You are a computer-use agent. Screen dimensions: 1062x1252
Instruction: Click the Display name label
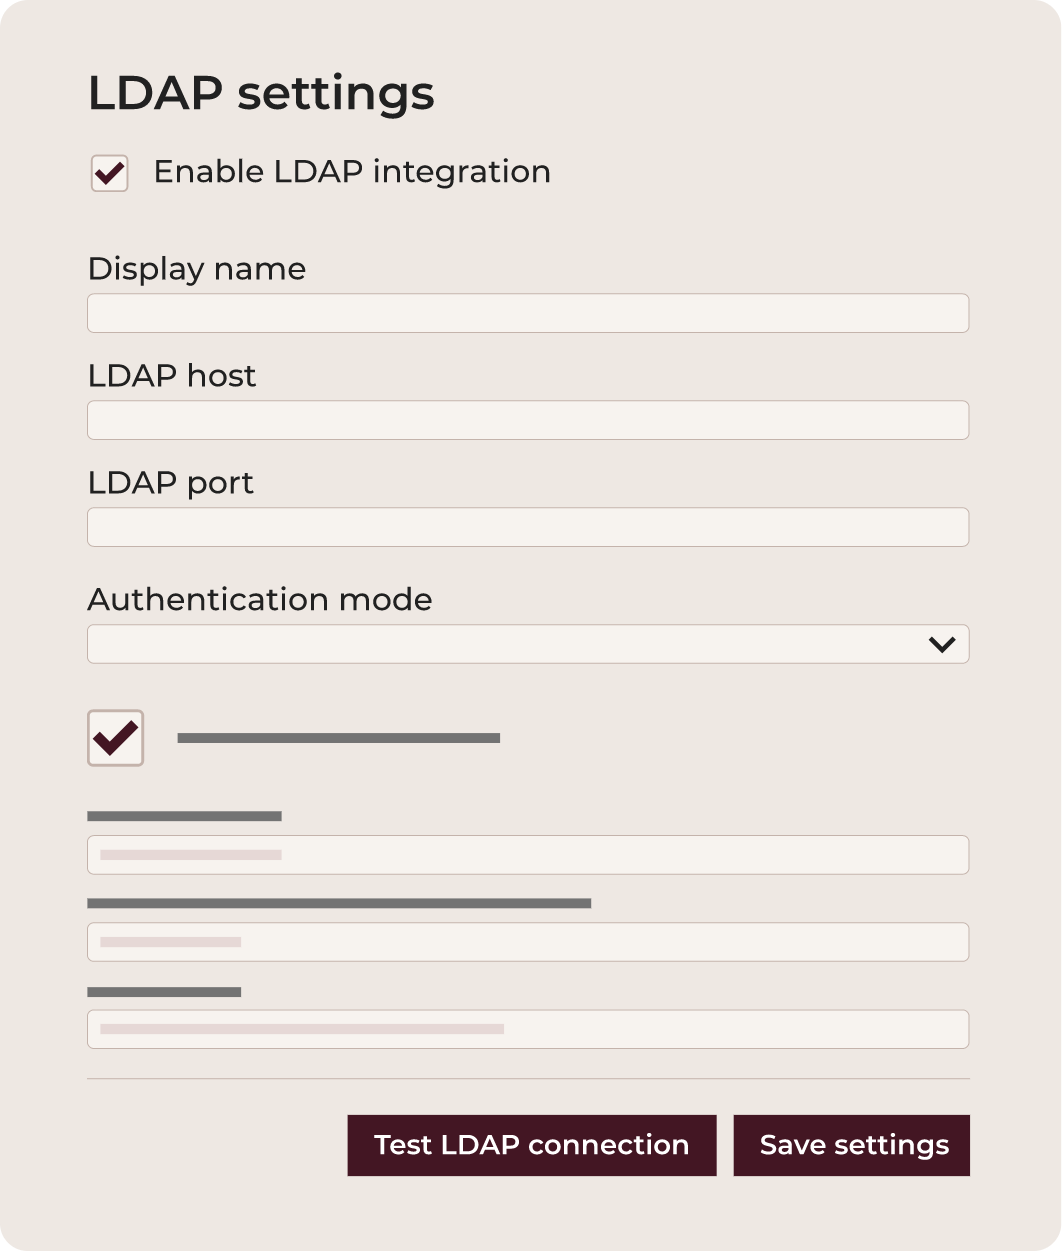pos(197,269)
